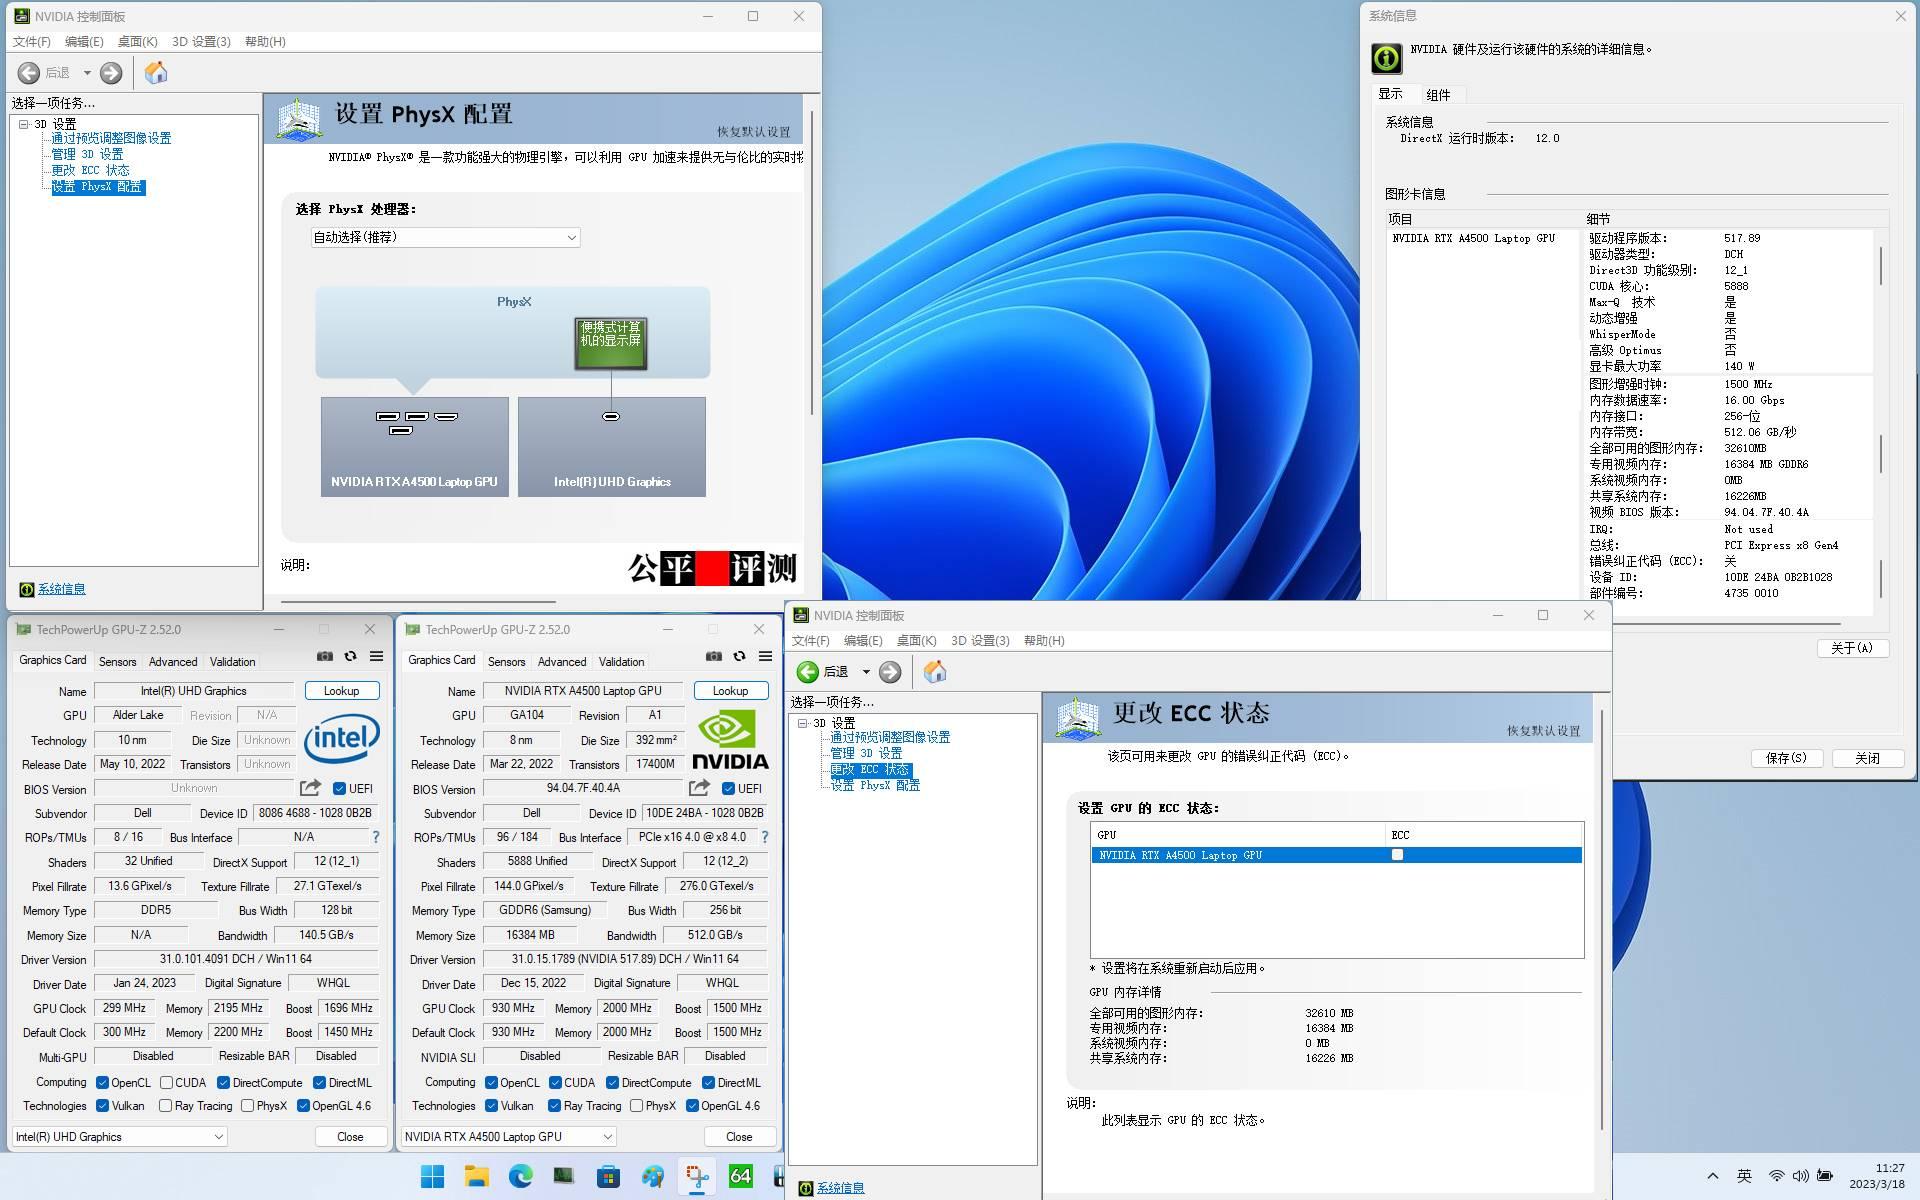The width and height of the screenshot is (1920, 1200).
Task: Toggle UEFI checkbox in Intel GPU-Z
Action: (x=339, y=789)
